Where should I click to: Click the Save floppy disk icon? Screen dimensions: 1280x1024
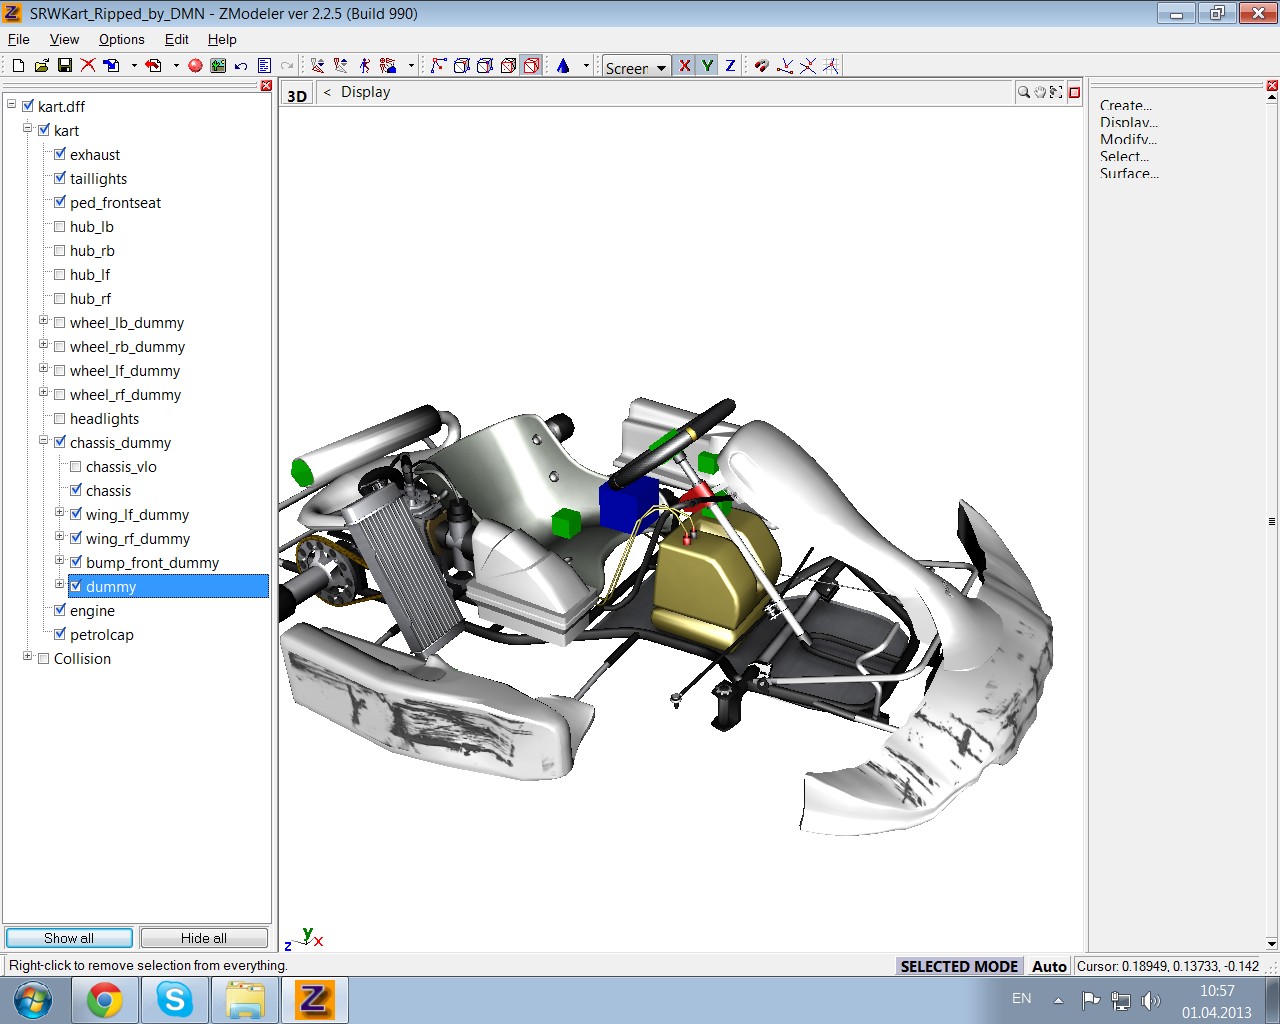pyautogui.click(x=64, y=66)
